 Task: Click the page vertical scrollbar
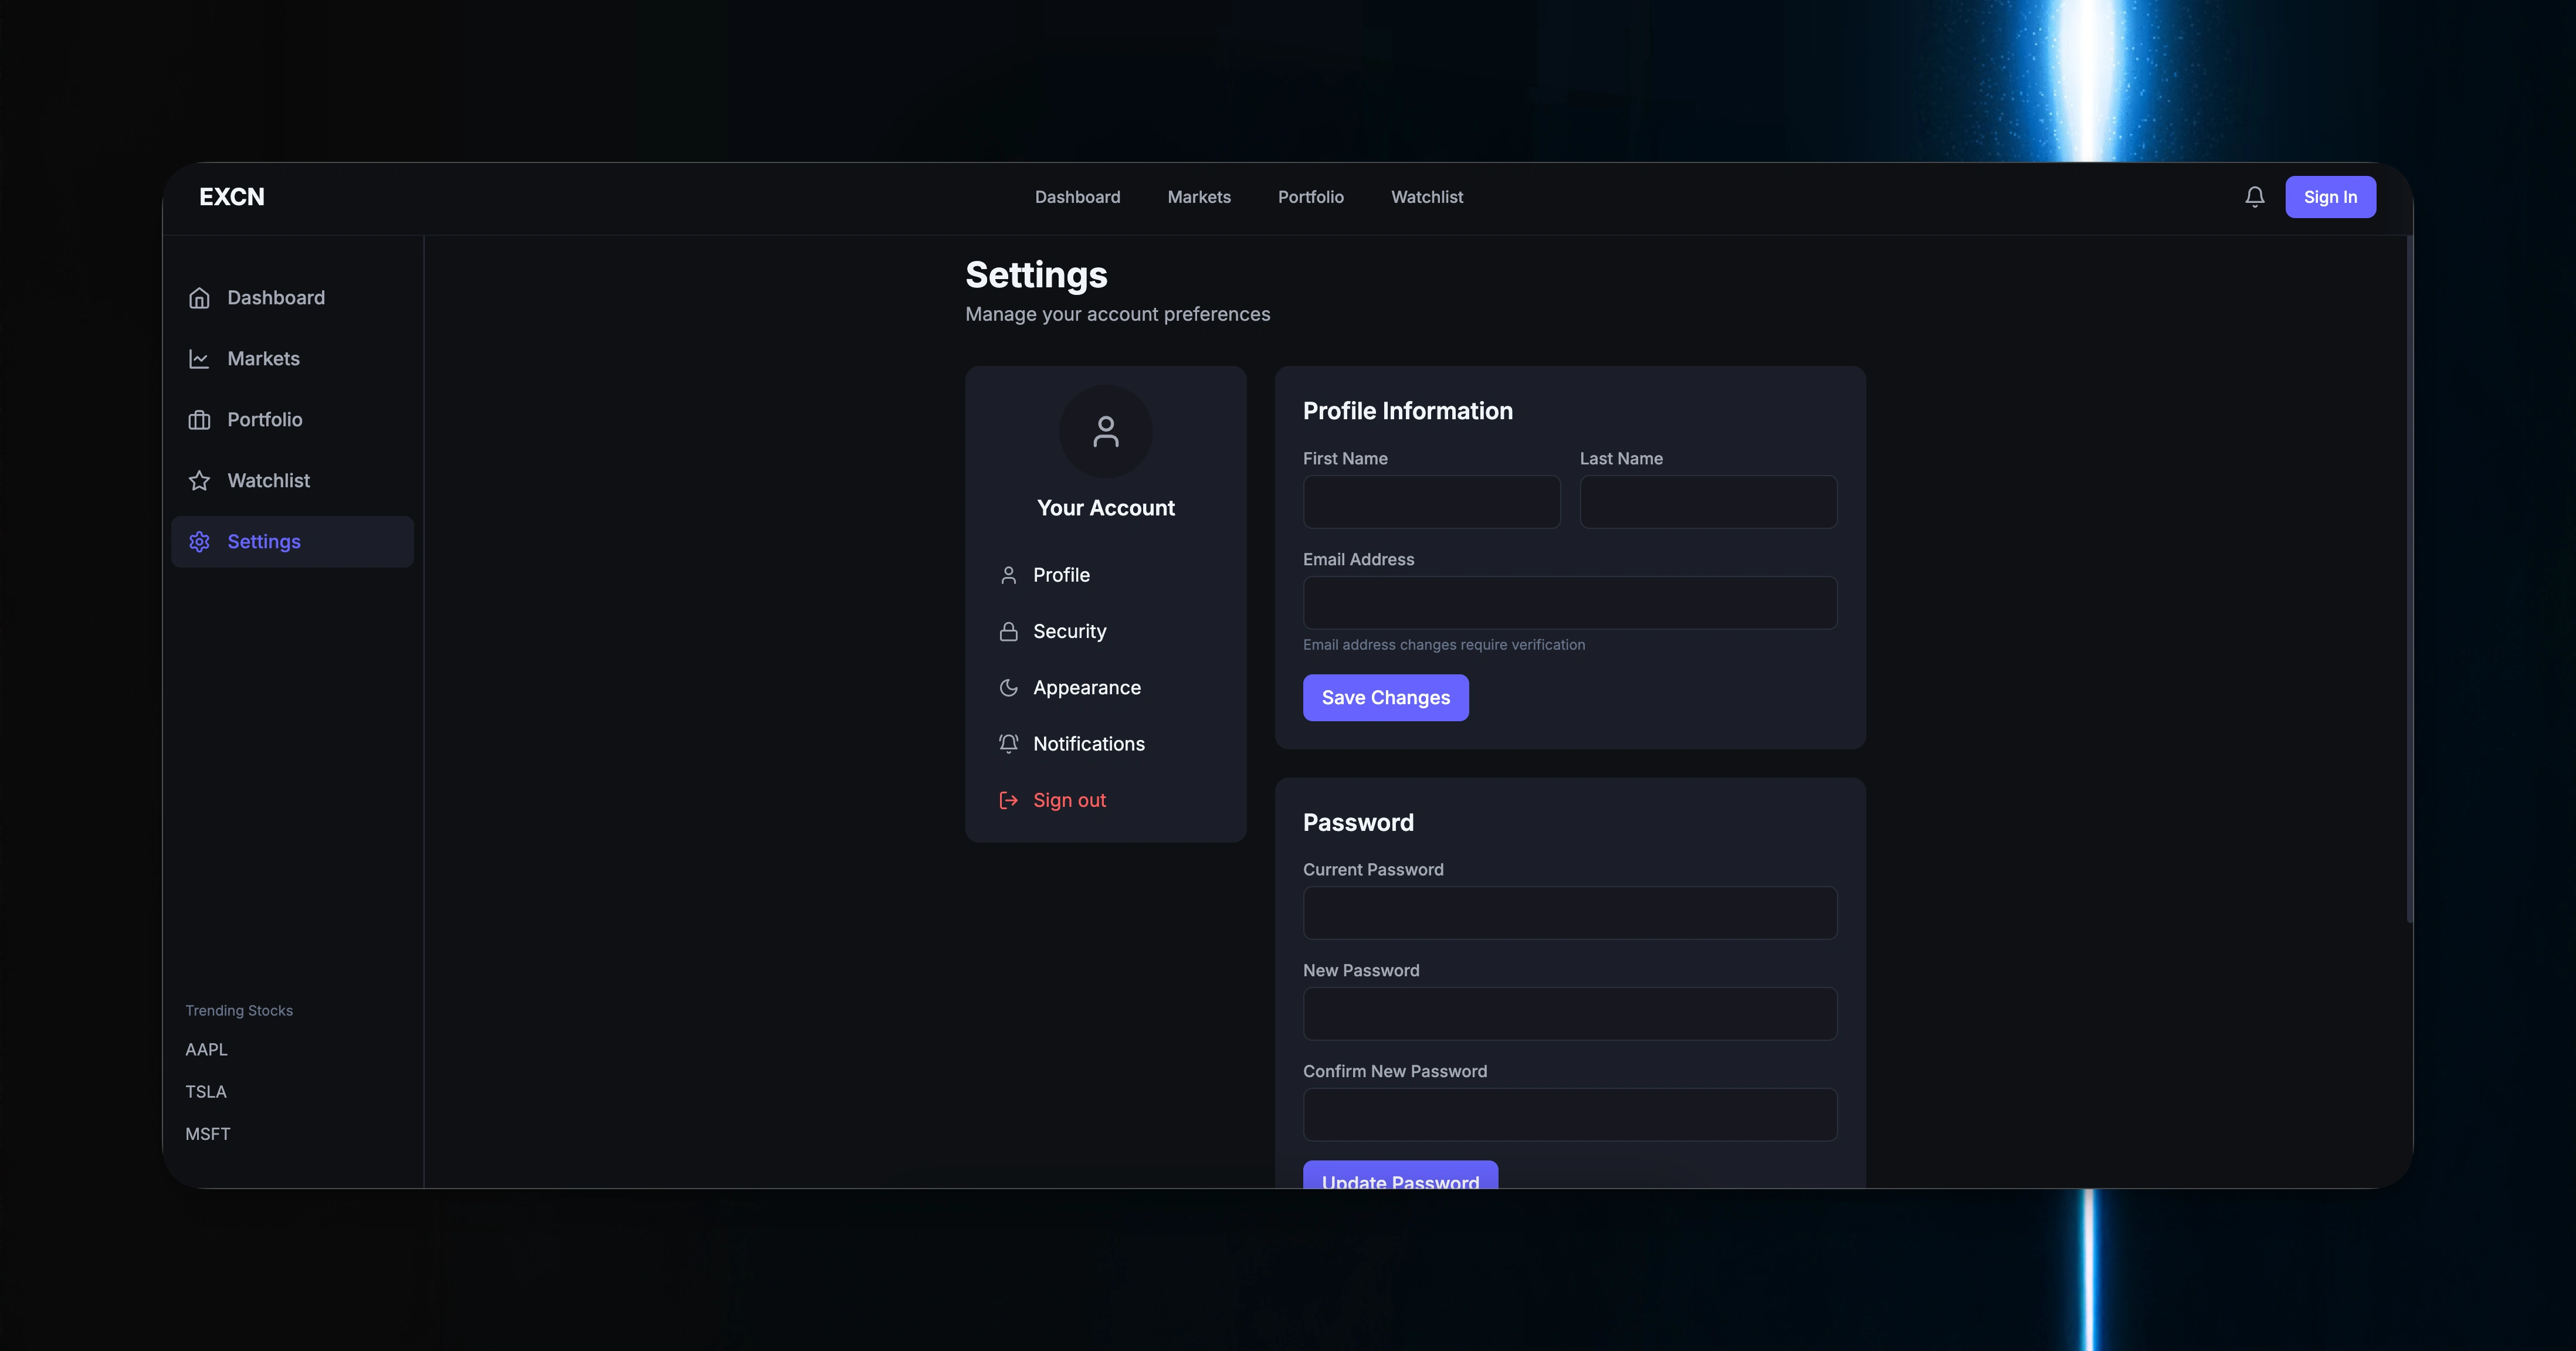[2409, 579]
